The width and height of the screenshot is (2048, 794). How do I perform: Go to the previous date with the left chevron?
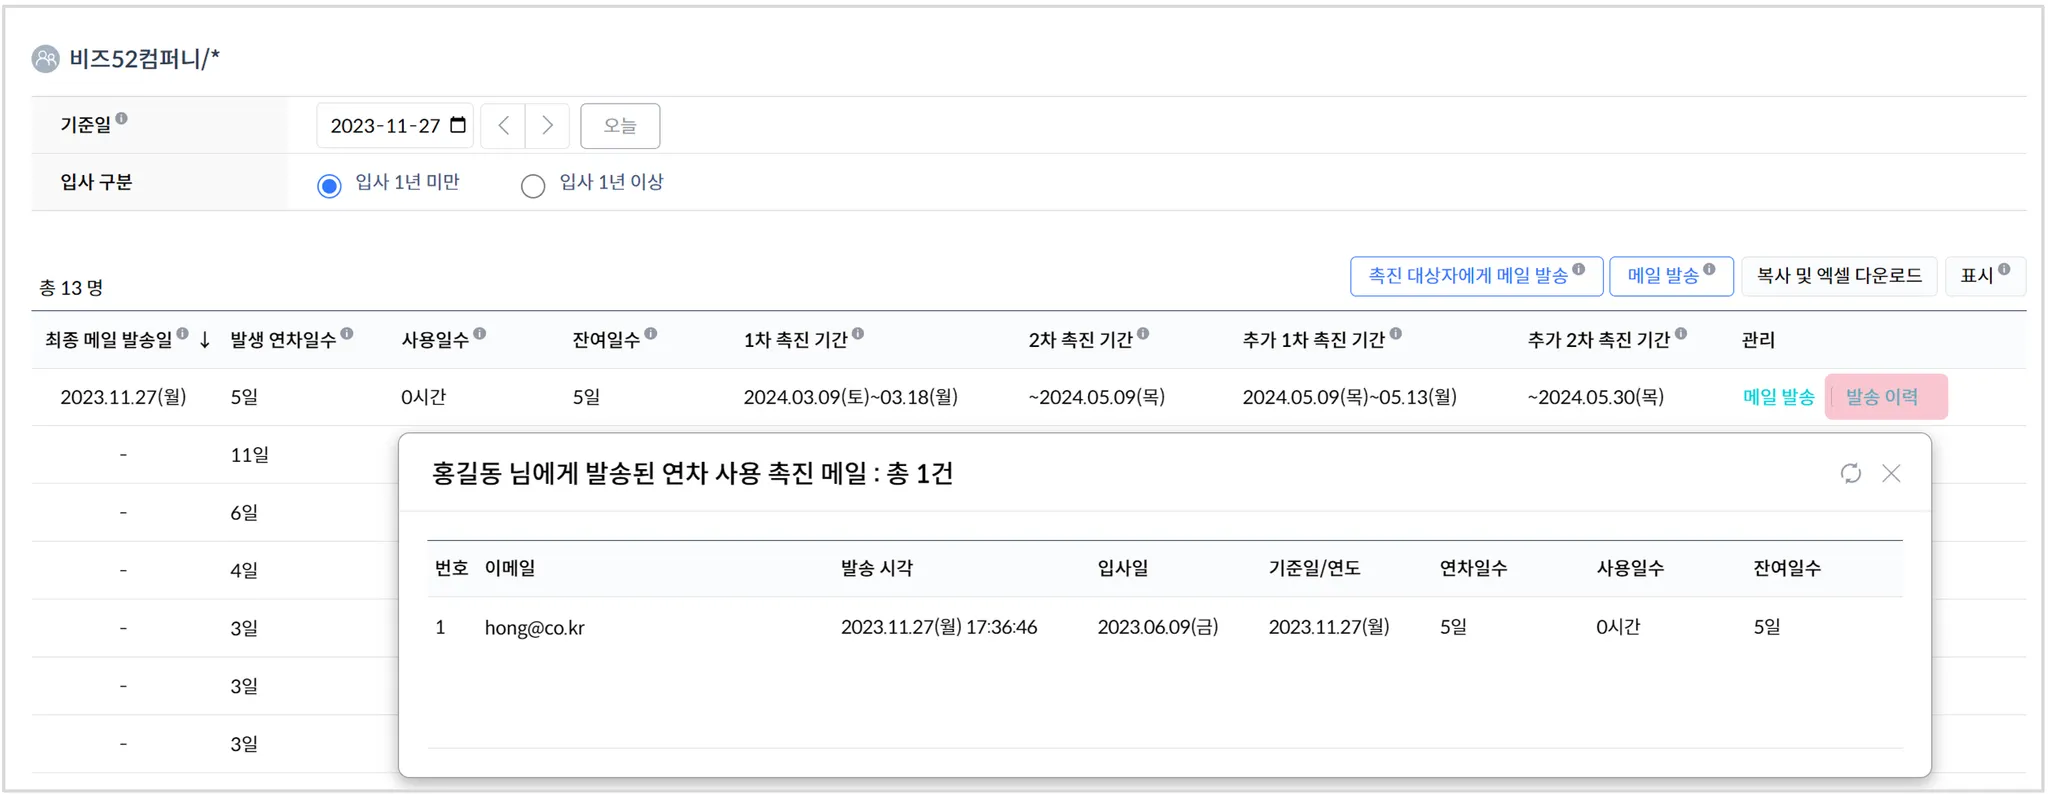coord(504,126)
